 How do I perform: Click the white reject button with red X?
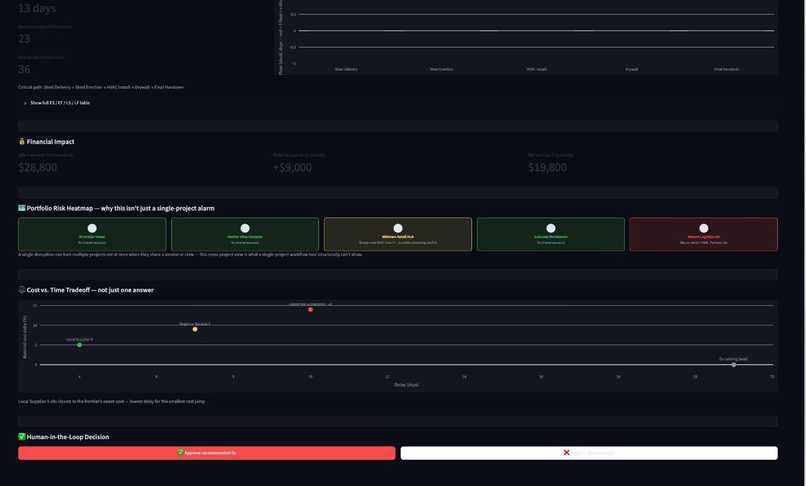[x=589, y=453]
